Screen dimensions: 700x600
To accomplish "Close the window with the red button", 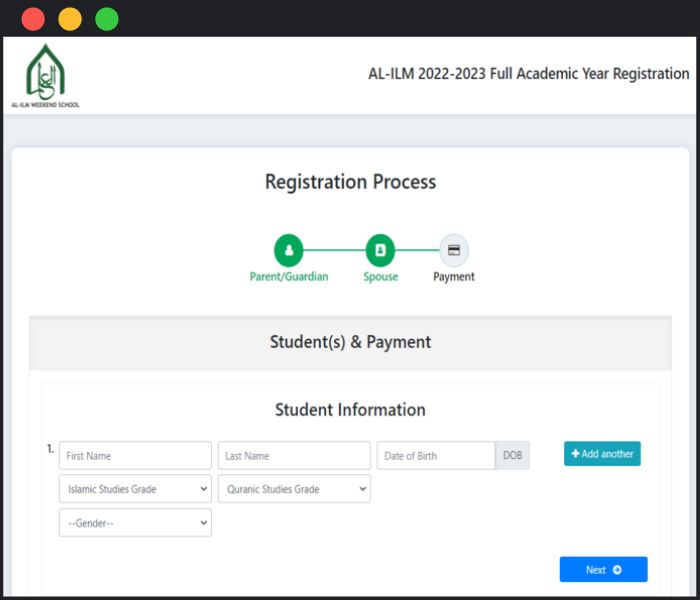I will point(33,19).
